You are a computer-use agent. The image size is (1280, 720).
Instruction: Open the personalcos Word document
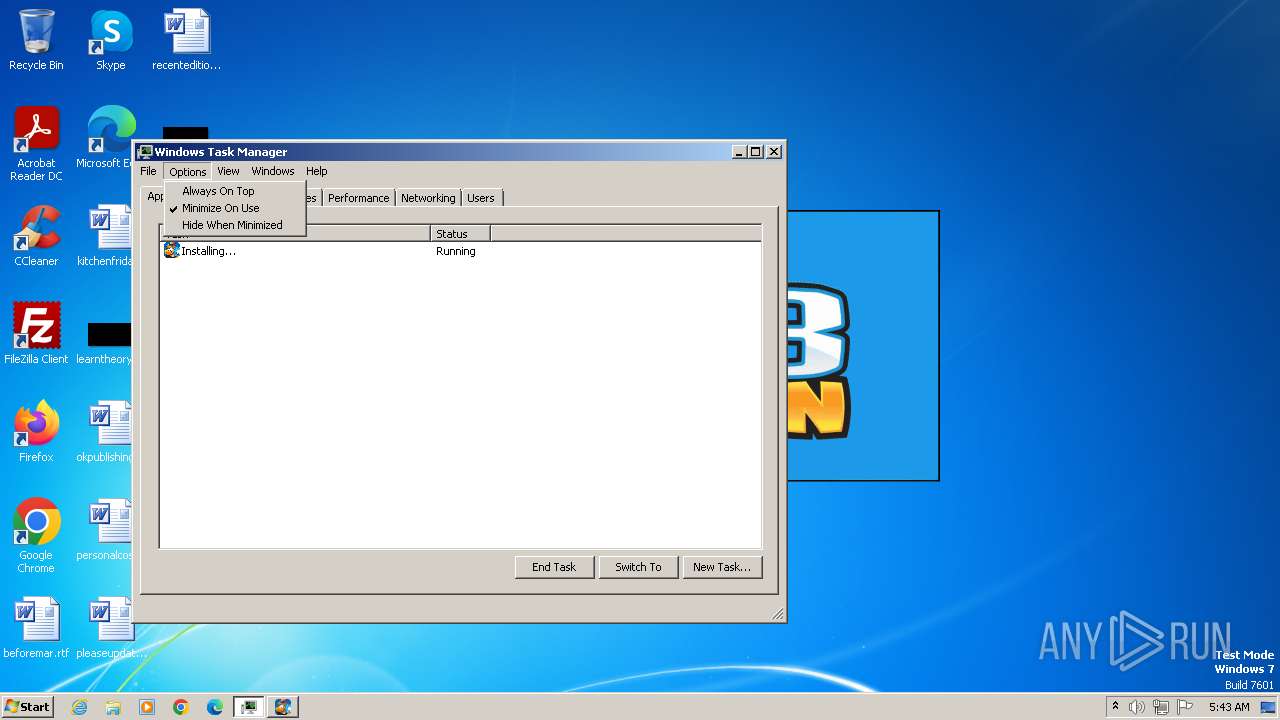tap(108, 530)
